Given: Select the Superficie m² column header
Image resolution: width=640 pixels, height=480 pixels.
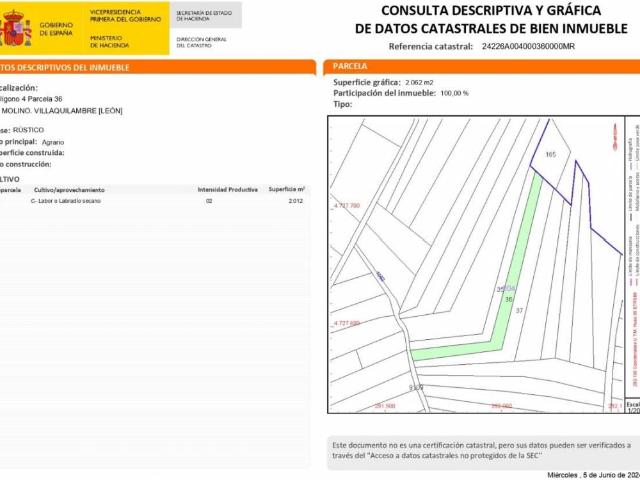Looking at the screenshot, I should point(287,188).
